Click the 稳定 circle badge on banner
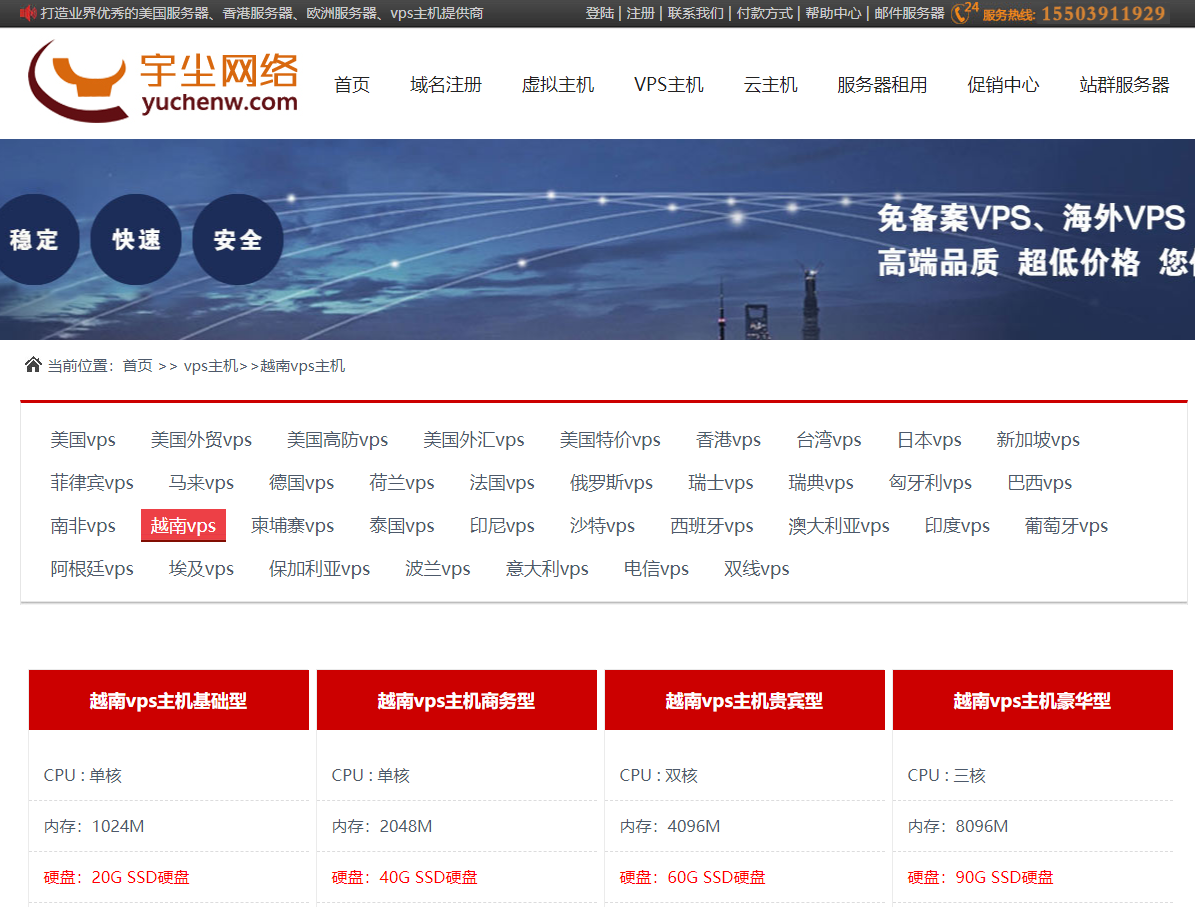 (34, 240)
